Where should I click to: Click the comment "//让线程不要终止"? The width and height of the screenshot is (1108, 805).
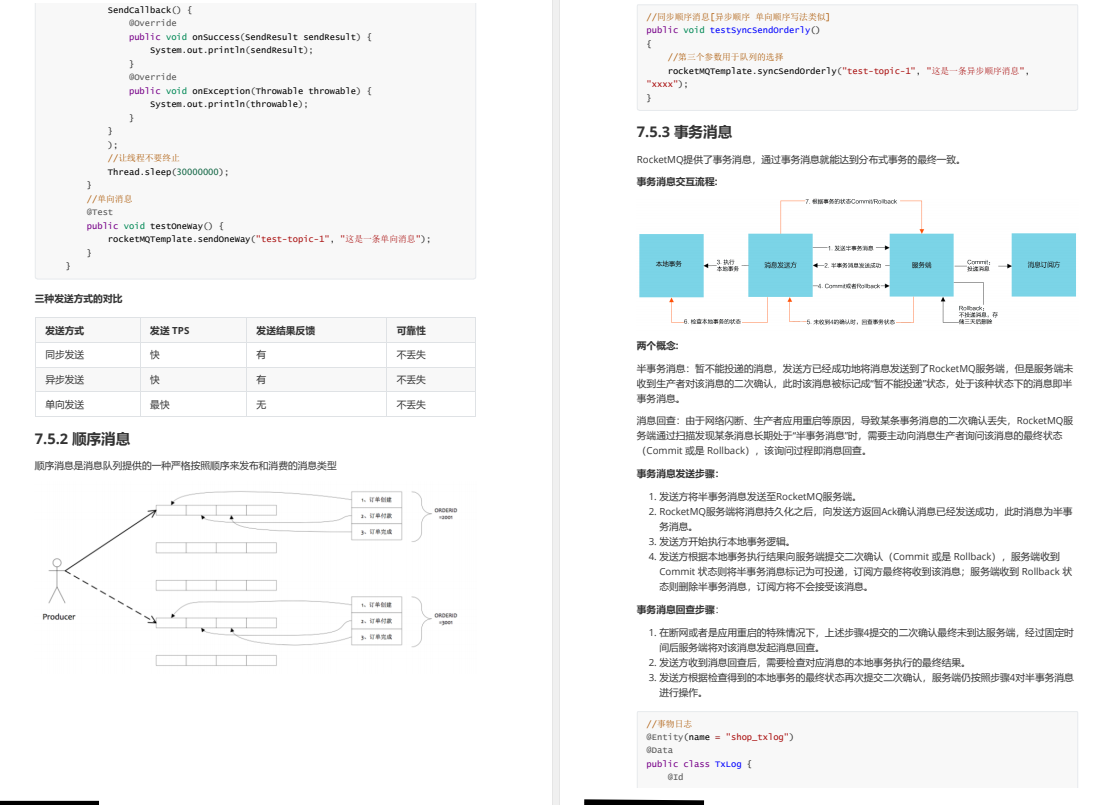[x=143, y=158]
